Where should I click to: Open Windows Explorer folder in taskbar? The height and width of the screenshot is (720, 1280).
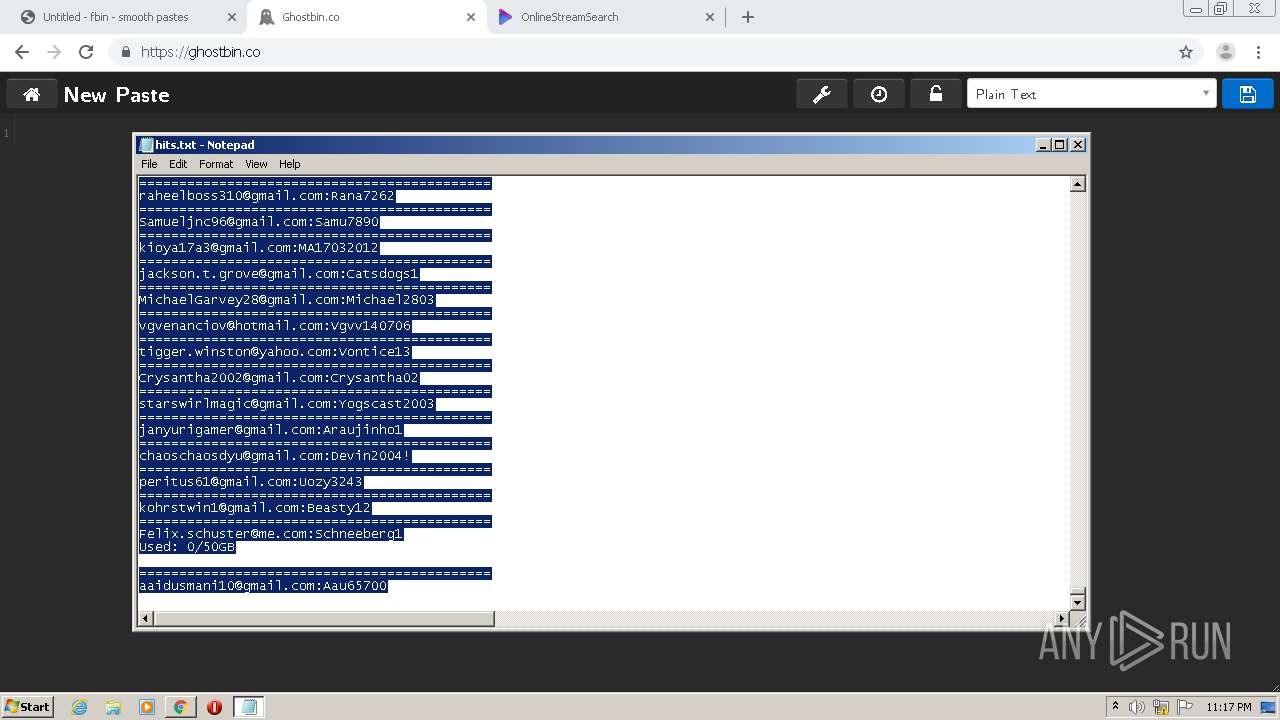coord(113,707)
